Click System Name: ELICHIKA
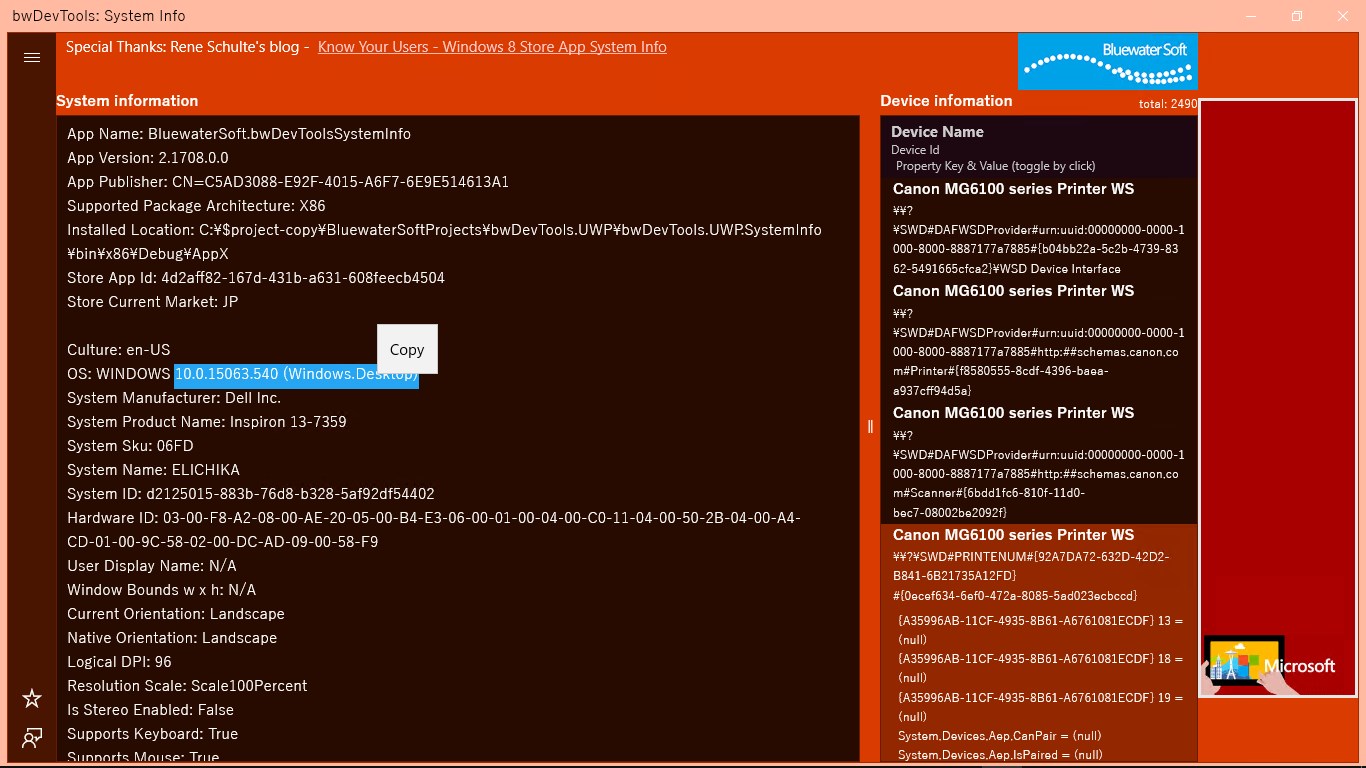The height and width of the screenshot is (768, 1366). click(153, 470)
